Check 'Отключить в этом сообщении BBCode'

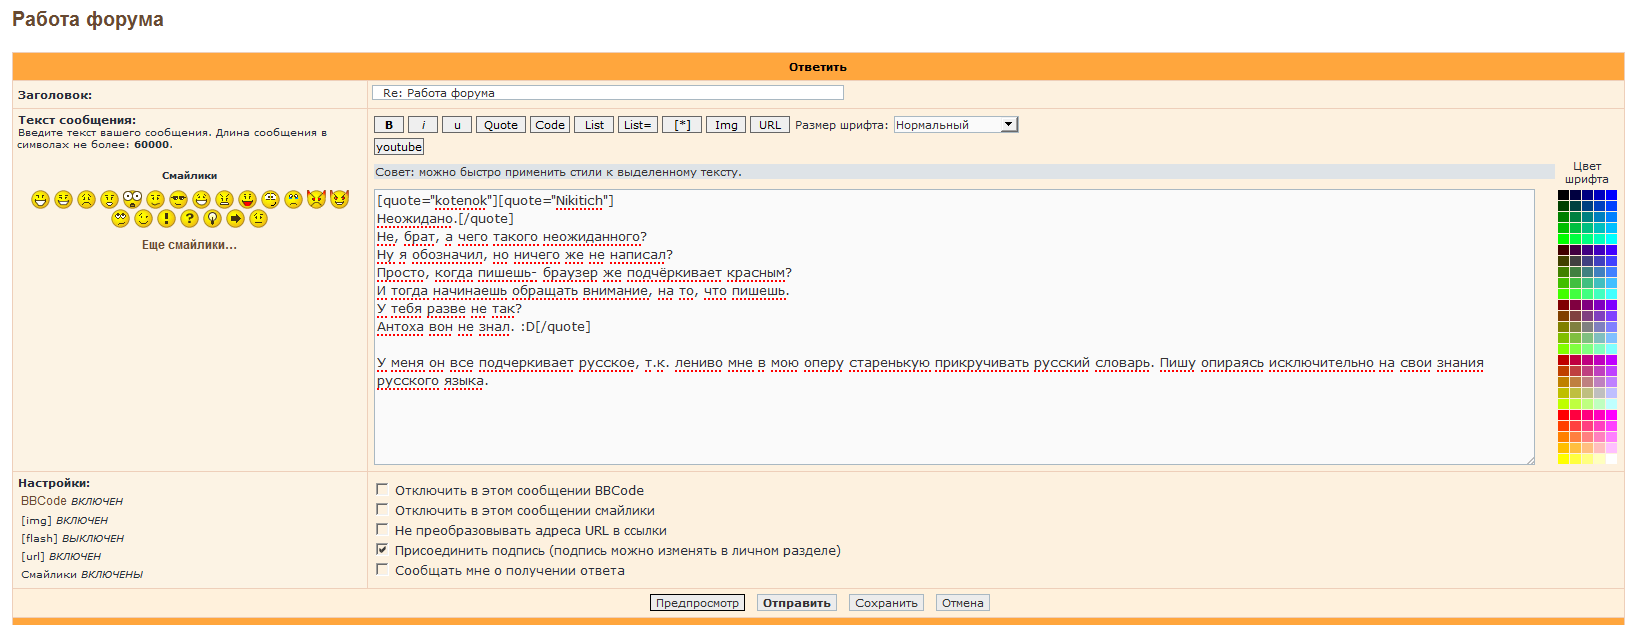(382, 490)
